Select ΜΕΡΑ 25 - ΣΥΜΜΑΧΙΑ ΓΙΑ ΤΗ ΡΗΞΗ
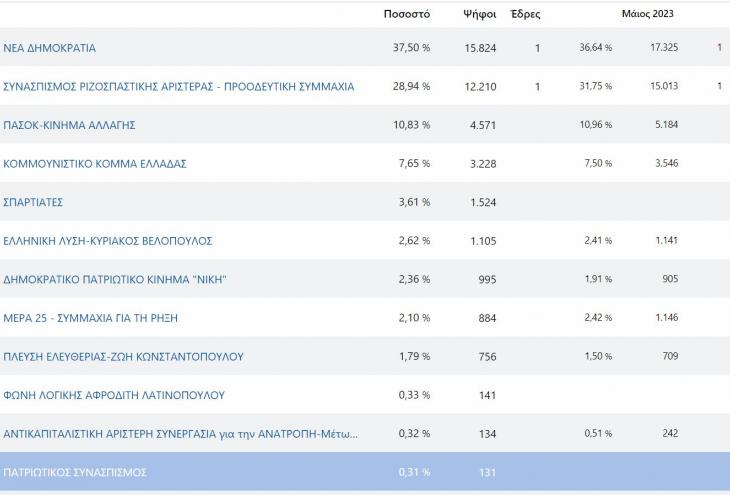730x495 pixels. [90, 318]
